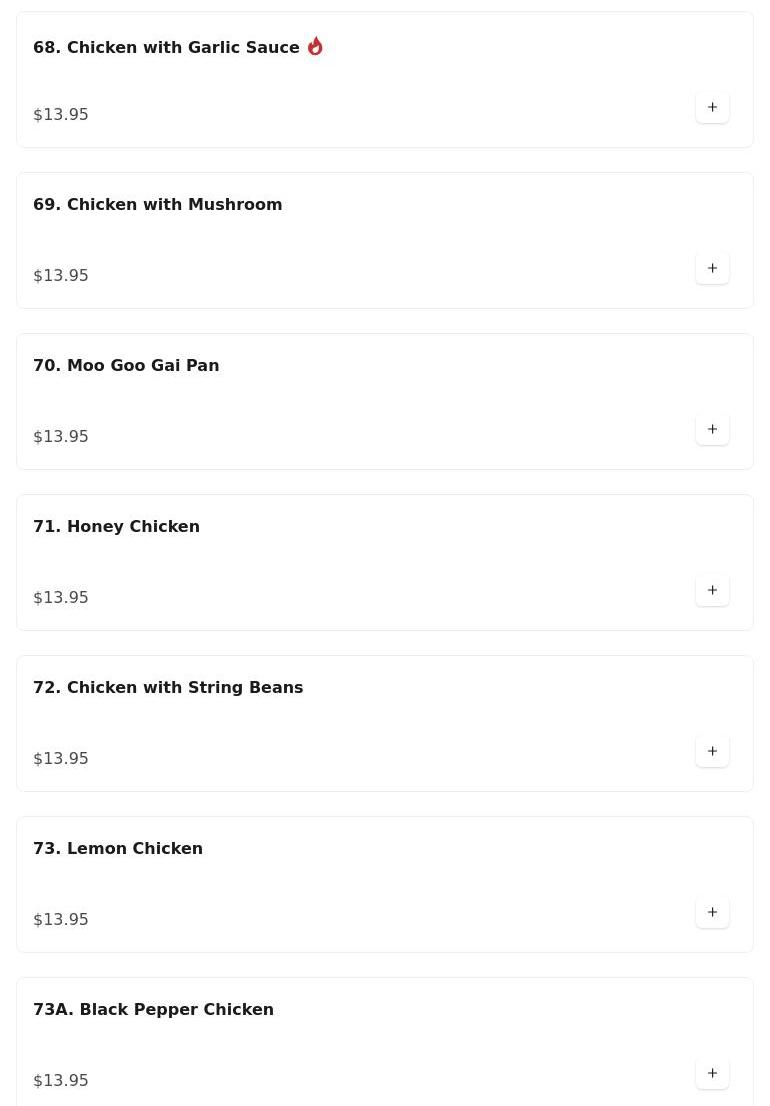Add Lemon Chicken with plus button
This screenshot has width=770, height=1106.
tap(712, 912)
